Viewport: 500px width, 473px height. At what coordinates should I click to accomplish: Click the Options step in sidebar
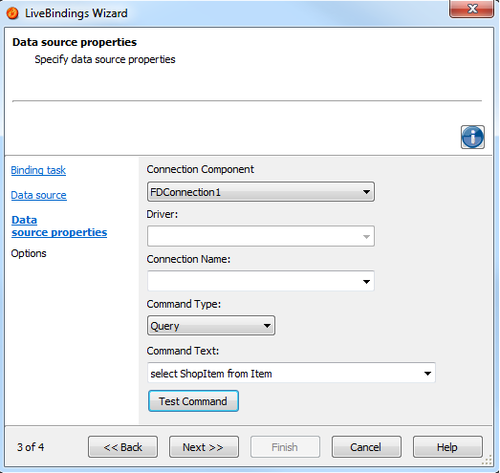(29, 253)
